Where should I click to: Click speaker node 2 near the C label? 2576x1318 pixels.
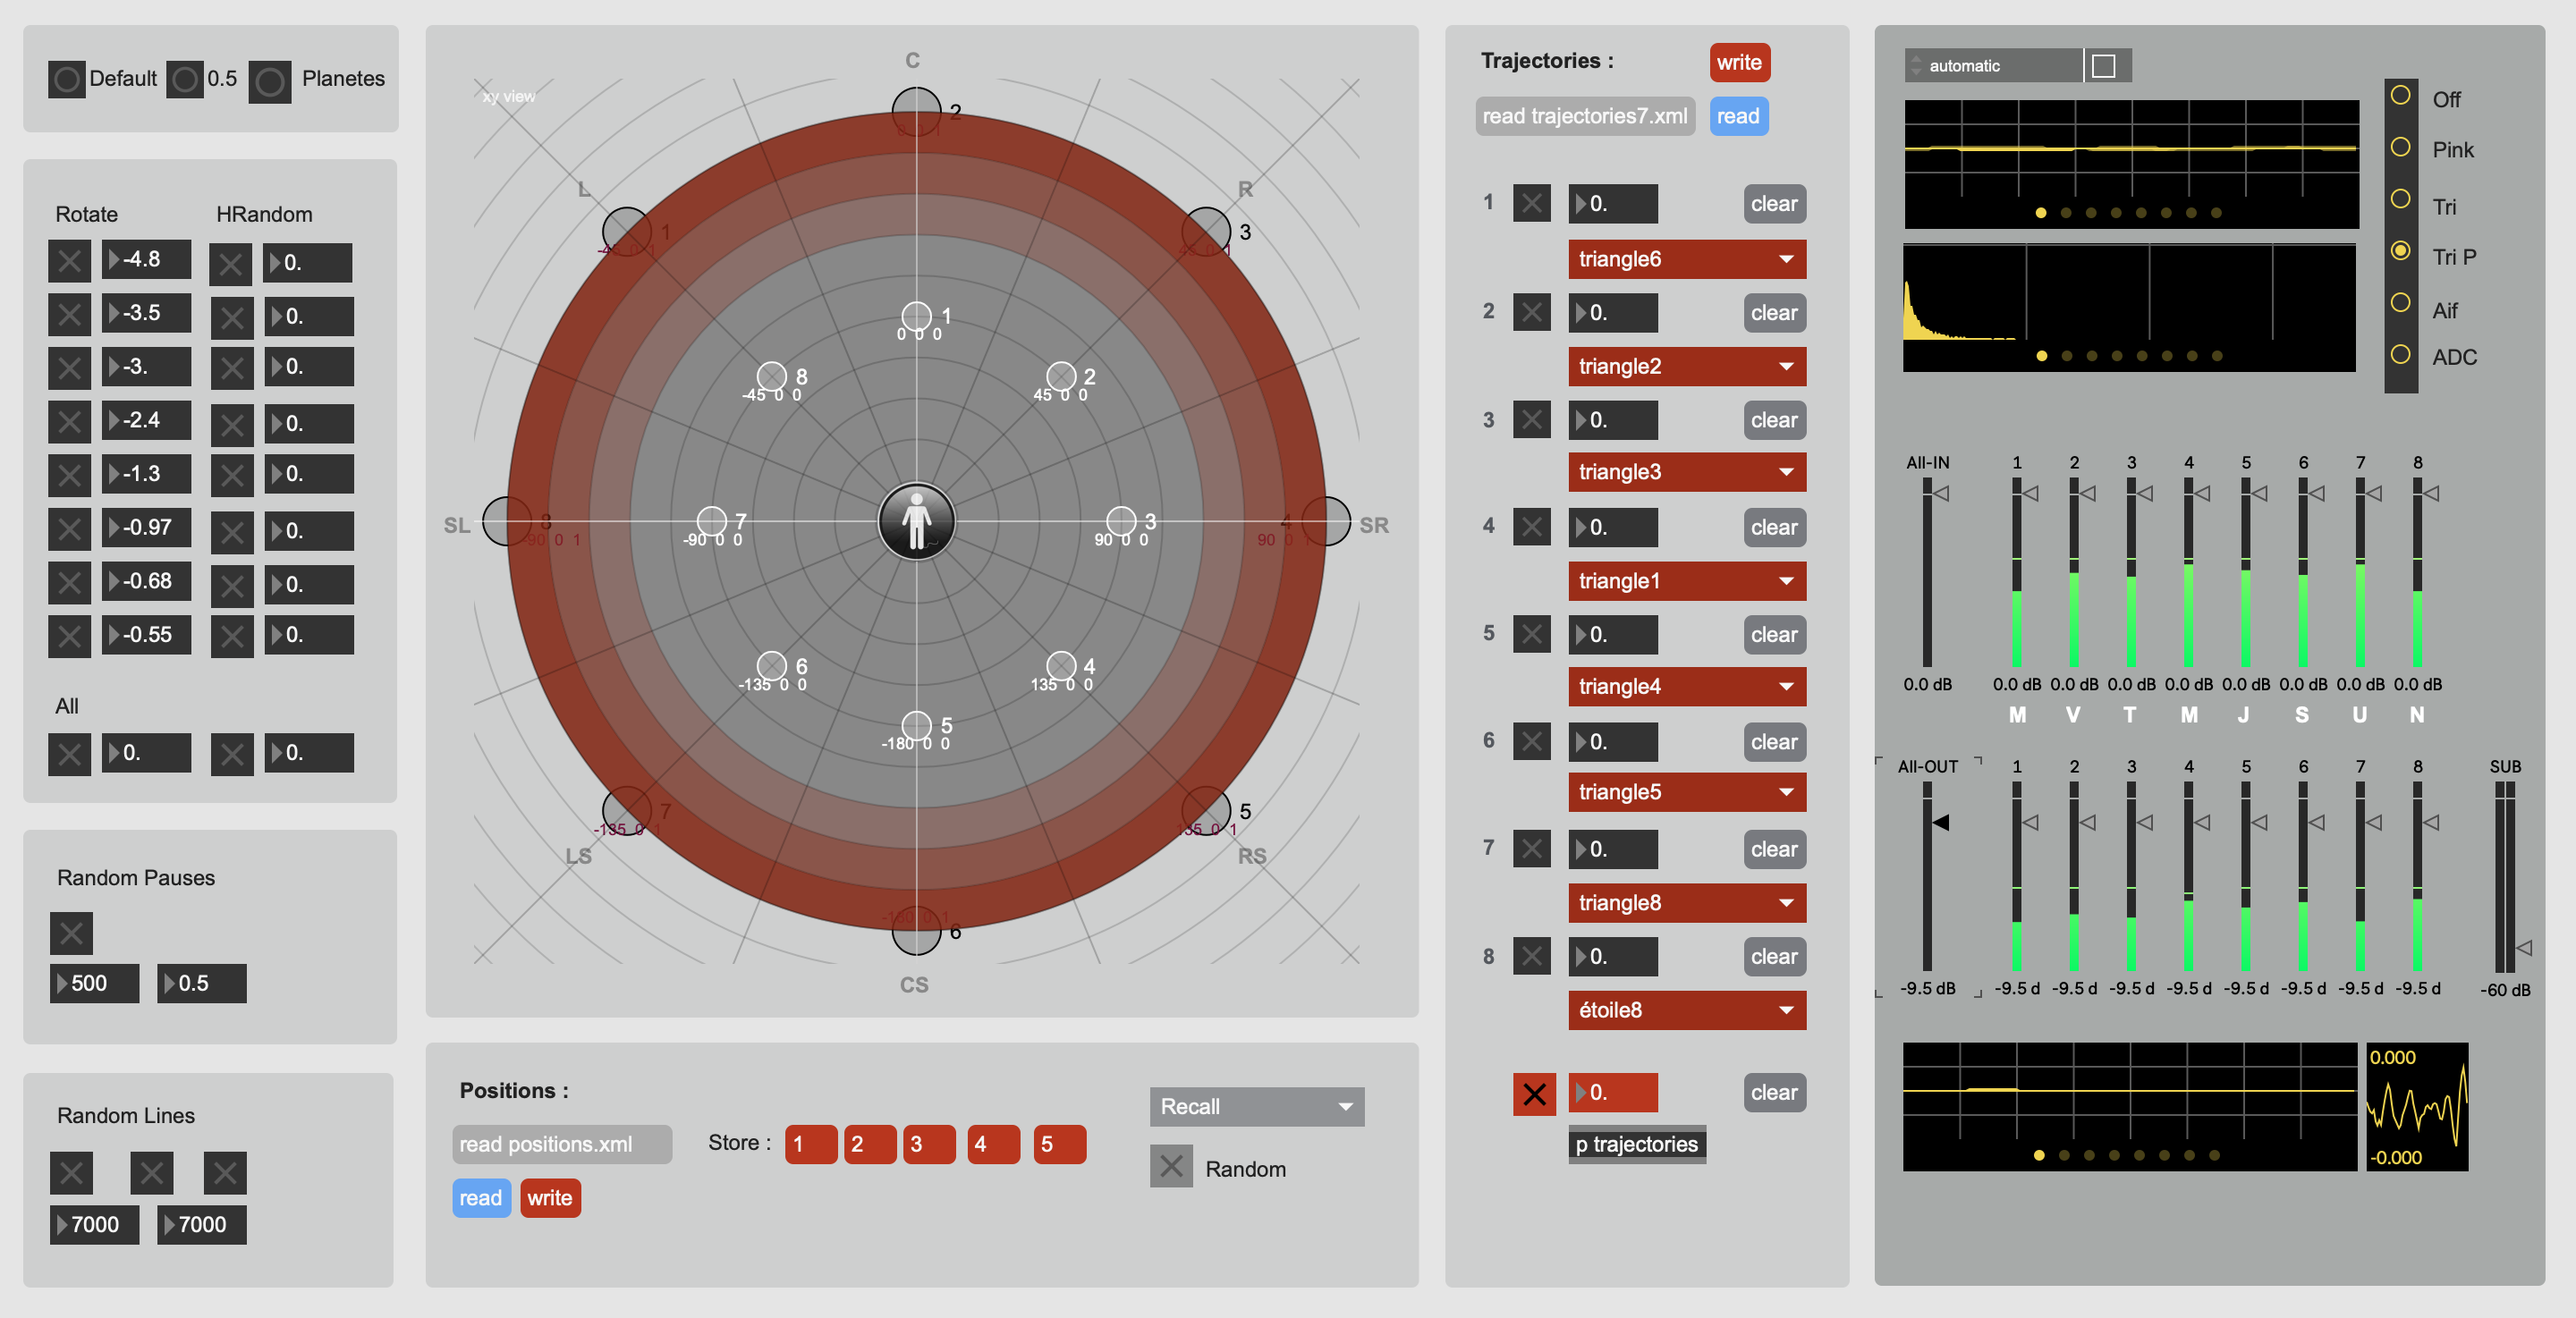[916, 111]
